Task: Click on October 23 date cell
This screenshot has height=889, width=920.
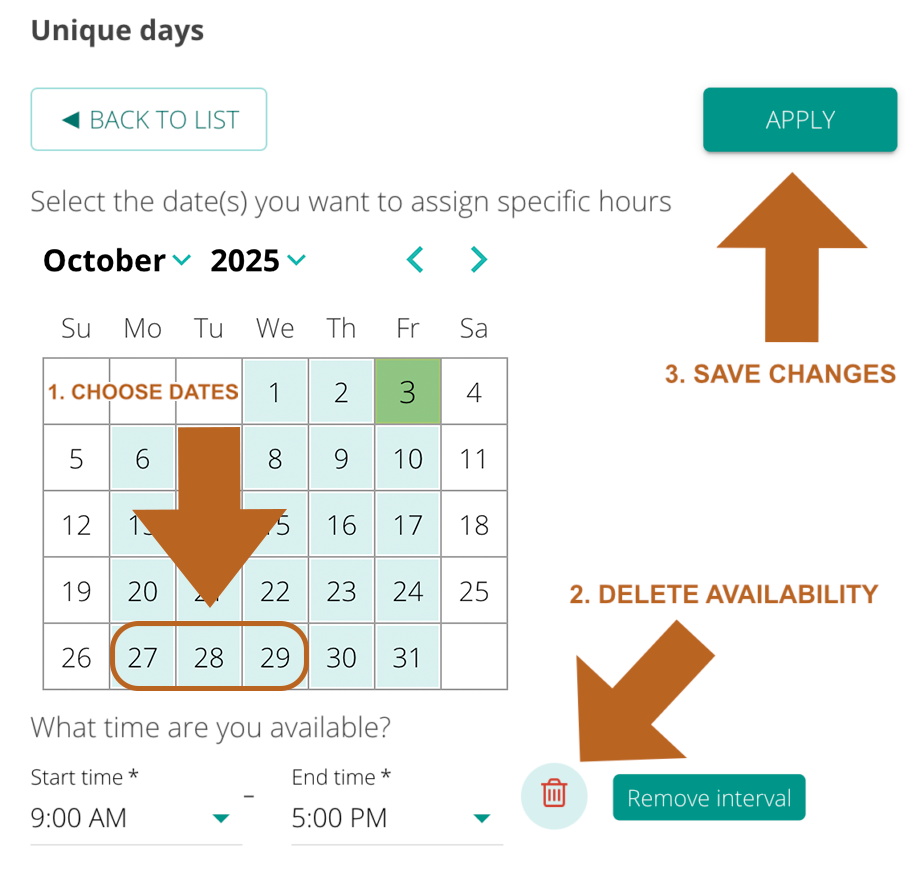Action: (341, 592)
